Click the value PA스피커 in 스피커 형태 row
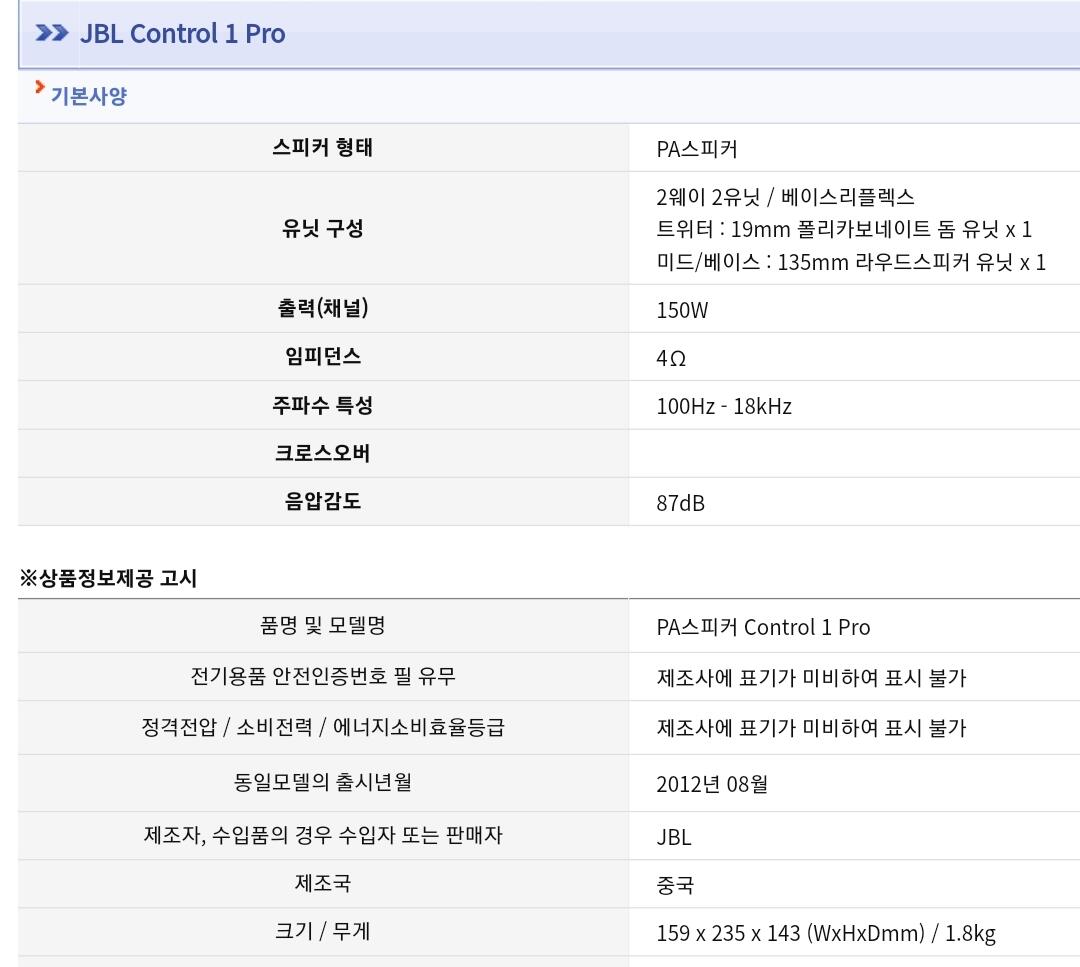 tap(696, 149)
